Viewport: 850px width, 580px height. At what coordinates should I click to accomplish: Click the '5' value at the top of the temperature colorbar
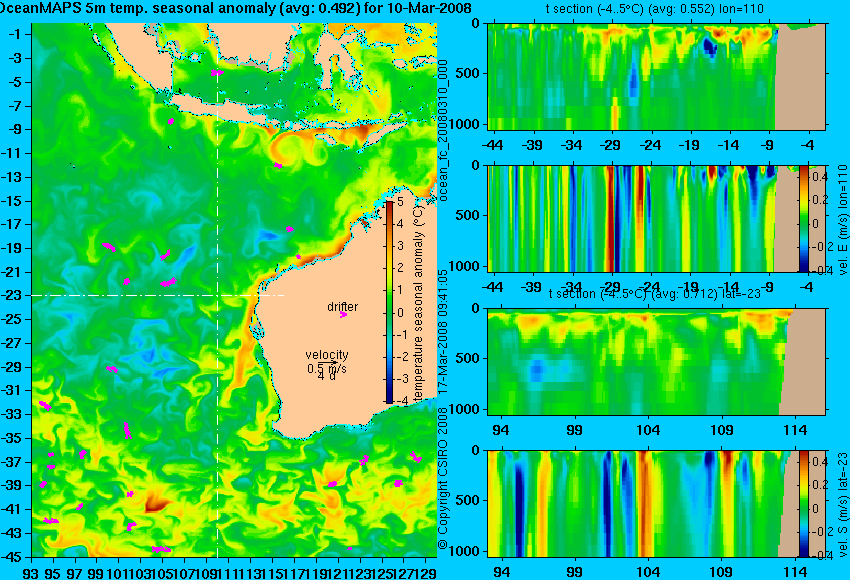pos(400,202)
